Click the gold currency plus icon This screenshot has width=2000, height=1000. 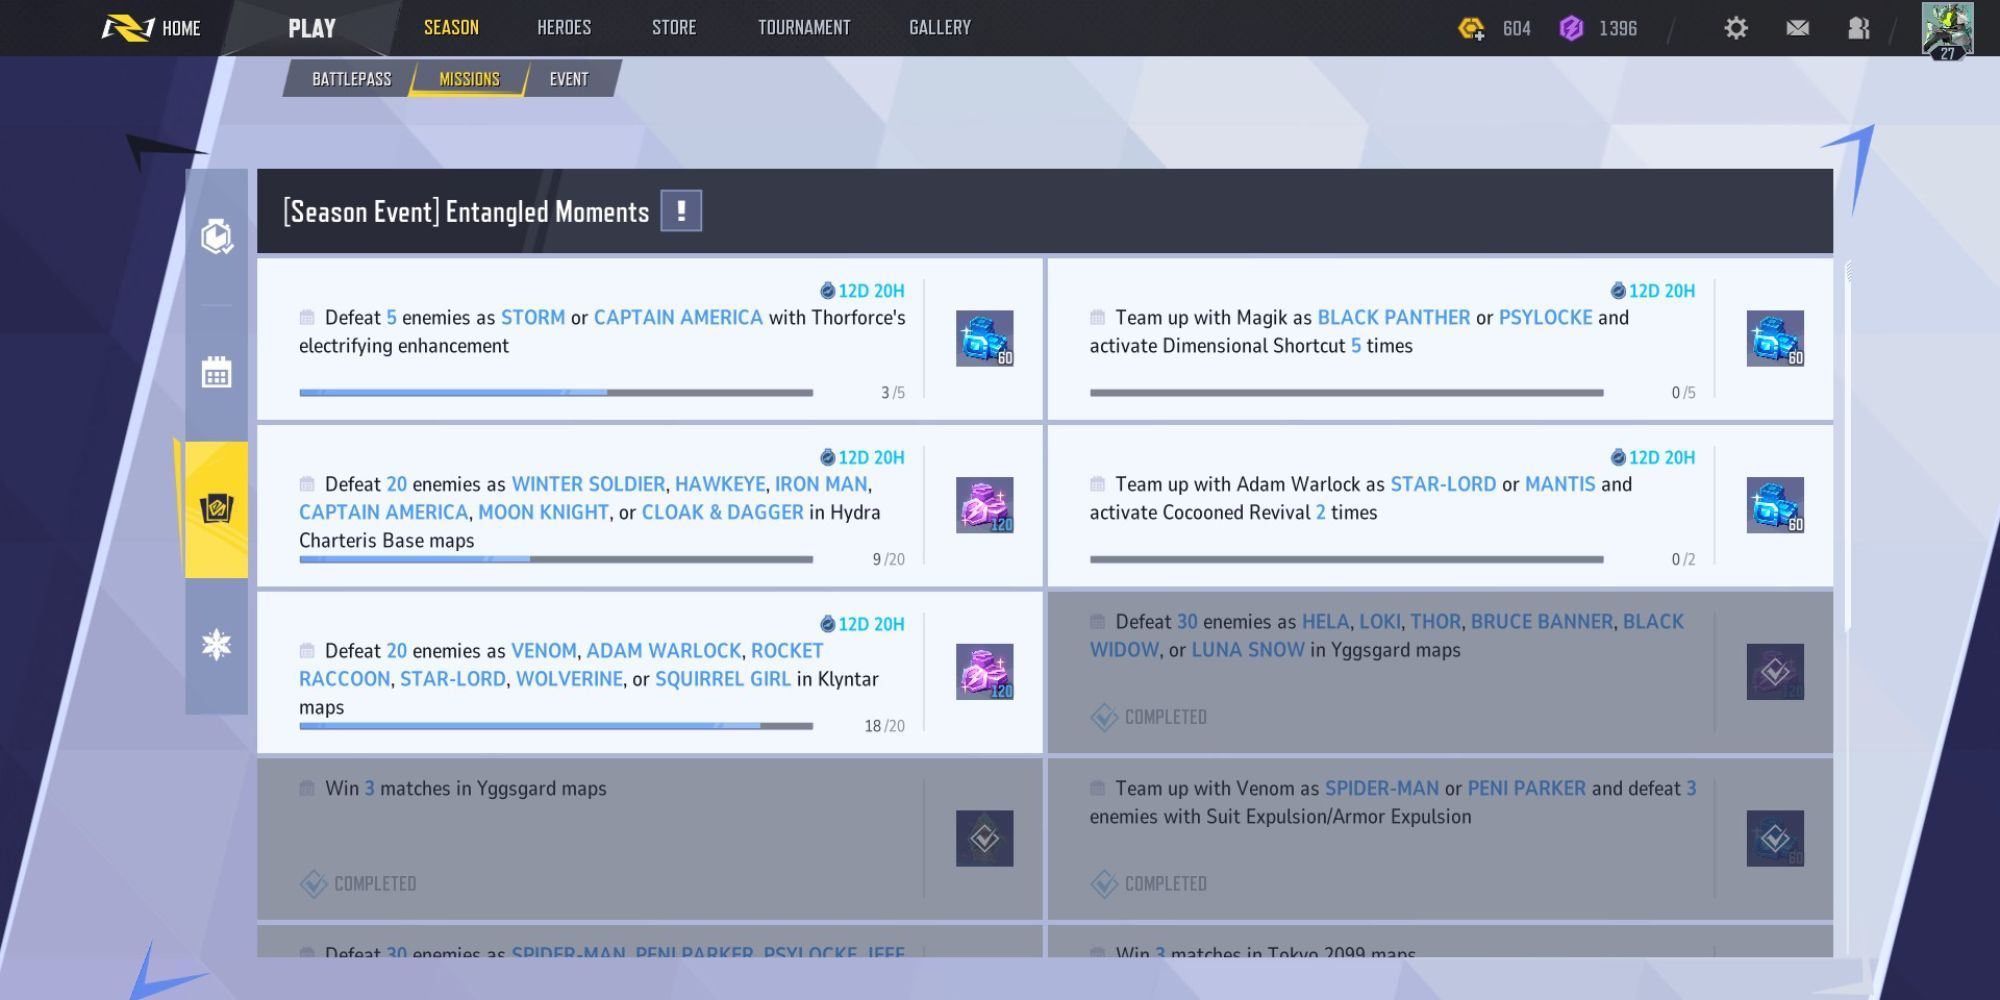(1471, 29)
